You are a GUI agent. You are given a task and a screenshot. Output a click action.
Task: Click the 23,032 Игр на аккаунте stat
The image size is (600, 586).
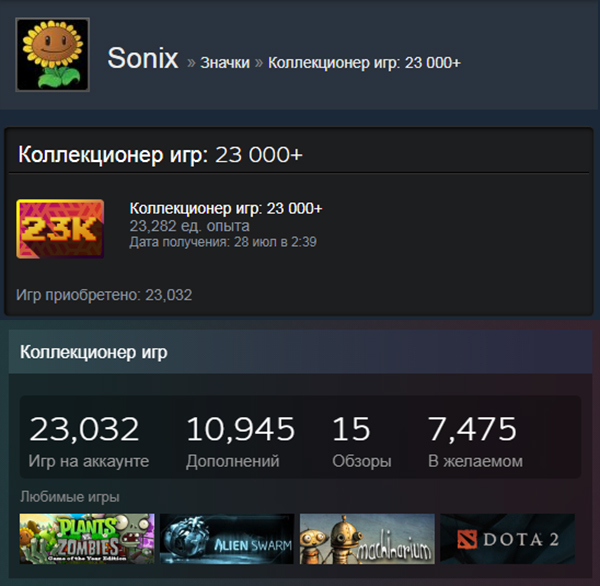(89, 442)
